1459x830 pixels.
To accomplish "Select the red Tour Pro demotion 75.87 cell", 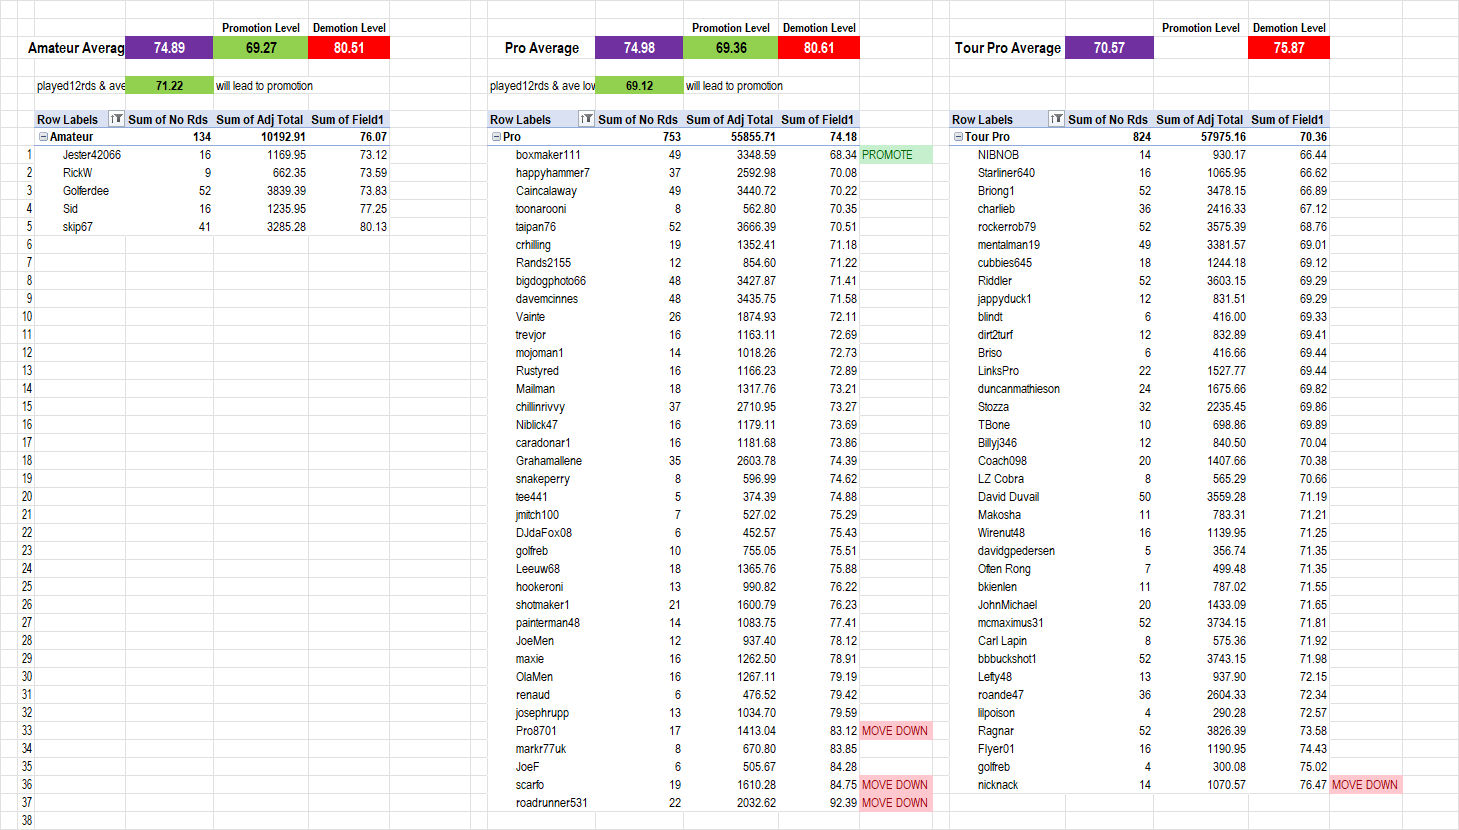I will point(1288,48).
